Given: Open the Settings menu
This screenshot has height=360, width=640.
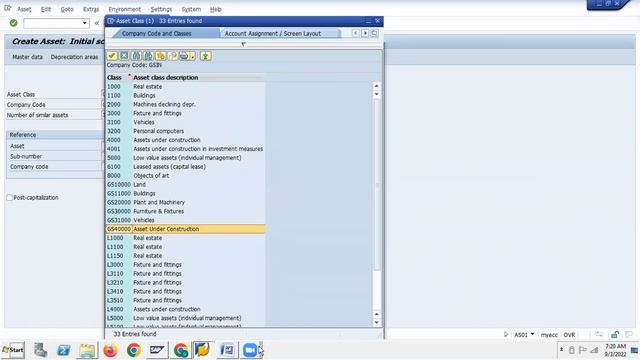Looking at the screenshot, I should point(161,9).
